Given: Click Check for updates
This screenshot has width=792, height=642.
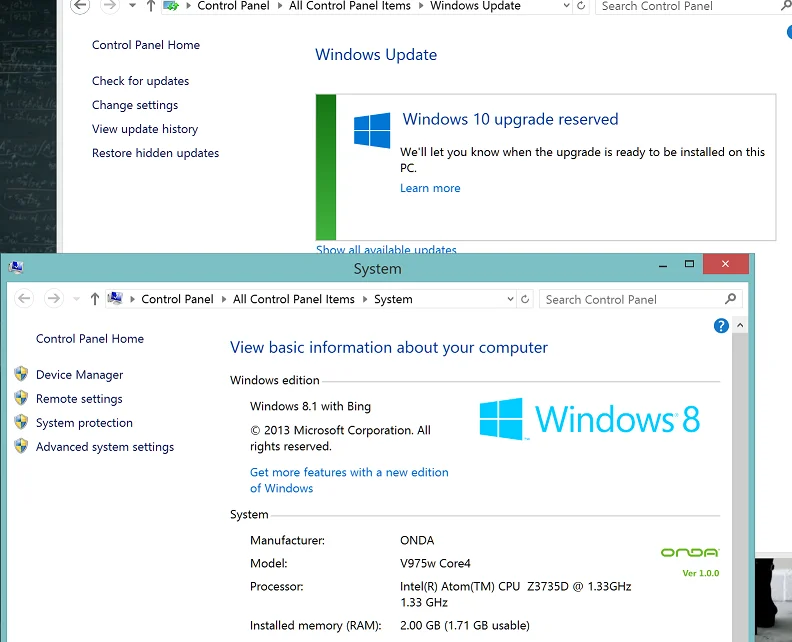Looking at the screenshot, I should (140, 81).
